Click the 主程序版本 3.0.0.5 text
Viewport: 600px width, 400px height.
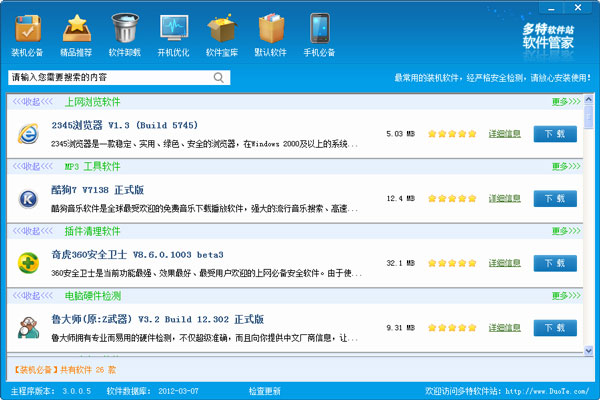click(51, 391)
